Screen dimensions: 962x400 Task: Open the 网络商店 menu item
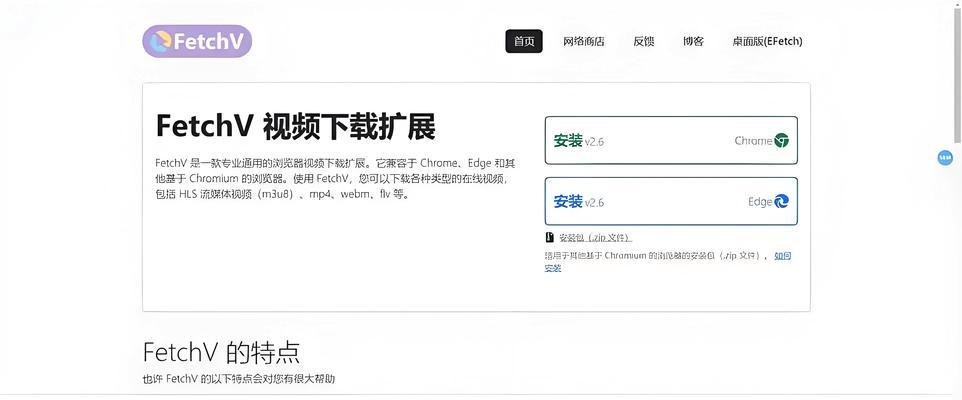[x=583, y=41]
